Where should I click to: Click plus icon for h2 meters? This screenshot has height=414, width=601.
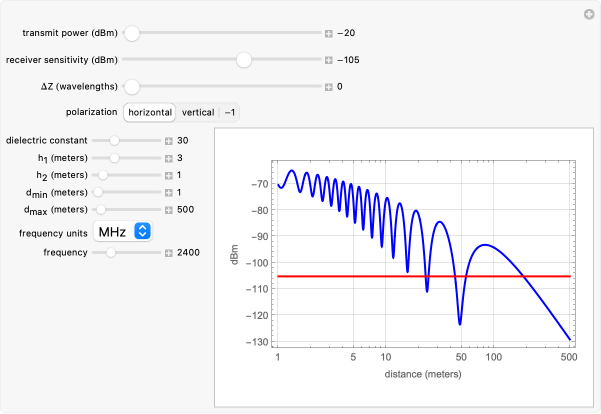pos(169,175)
